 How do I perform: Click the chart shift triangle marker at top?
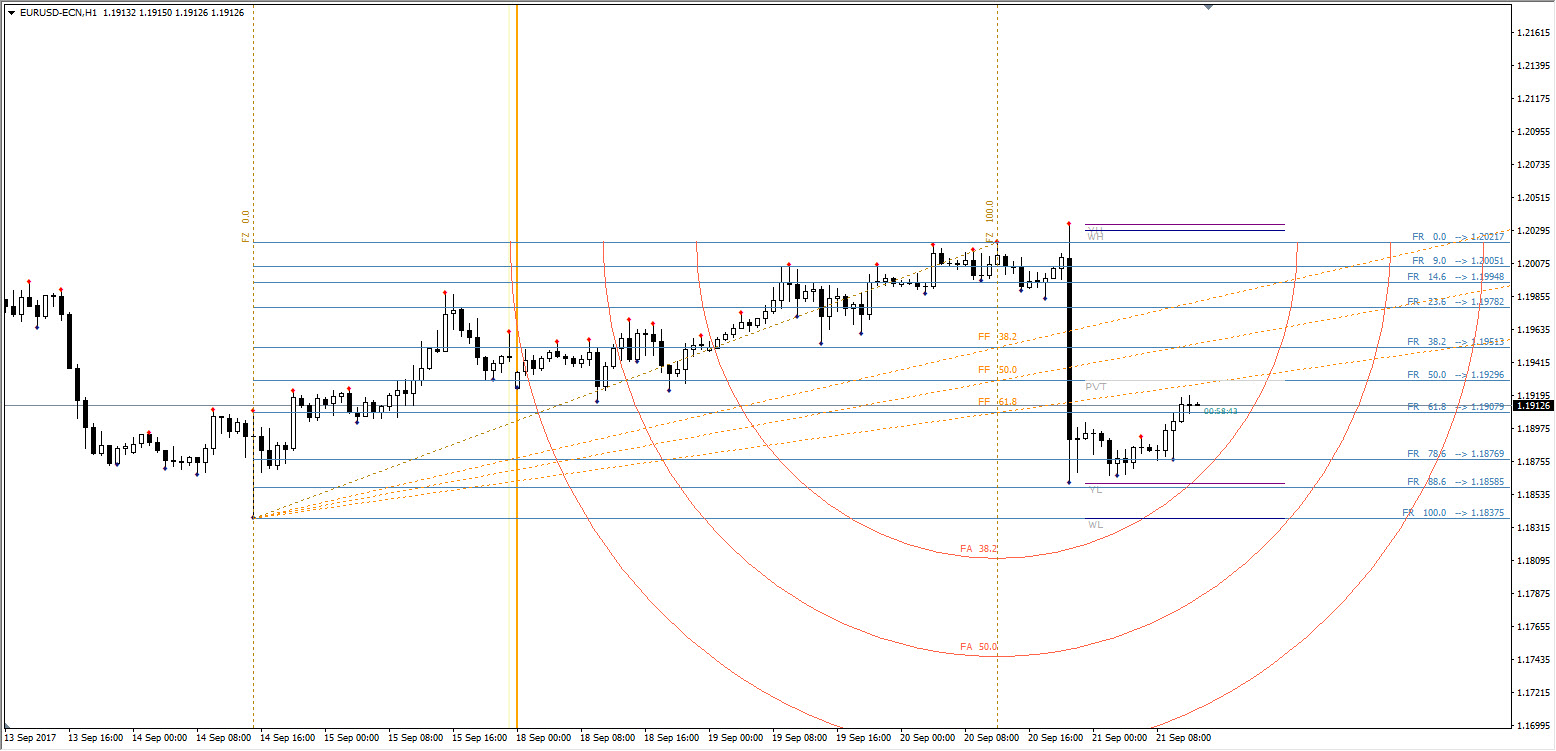(x=1208, y=7)
